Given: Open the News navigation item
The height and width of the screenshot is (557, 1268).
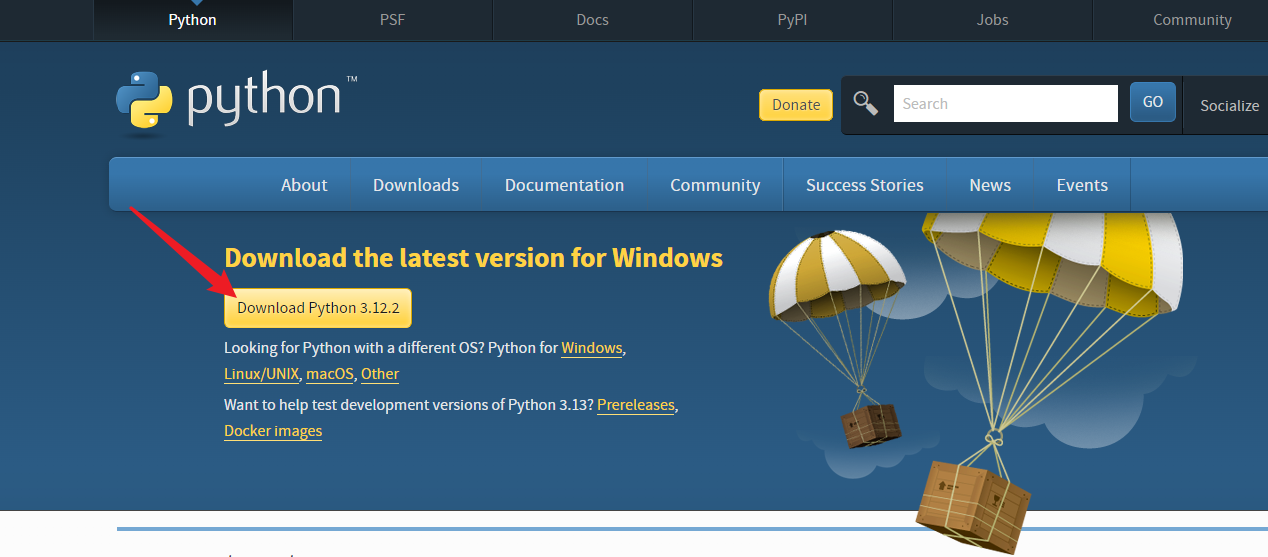Looking at the screenshot, I should click(990, 185).
